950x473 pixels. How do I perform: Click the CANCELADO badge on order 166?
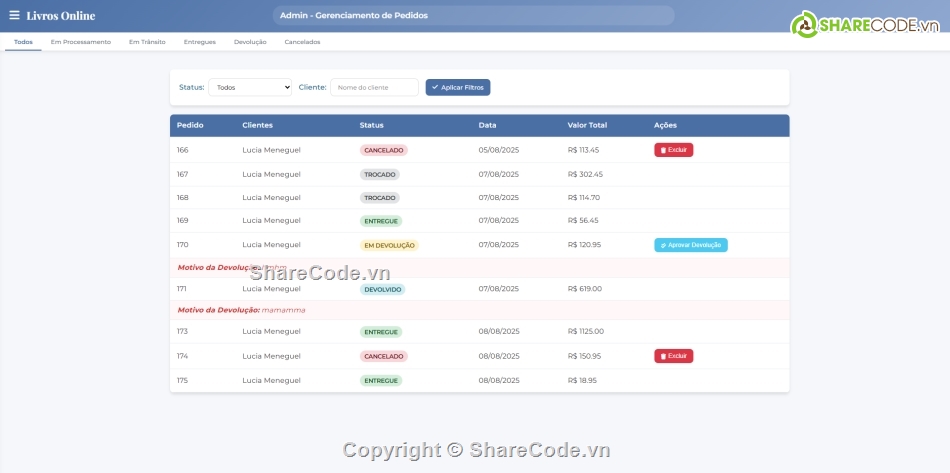[384, 150]
